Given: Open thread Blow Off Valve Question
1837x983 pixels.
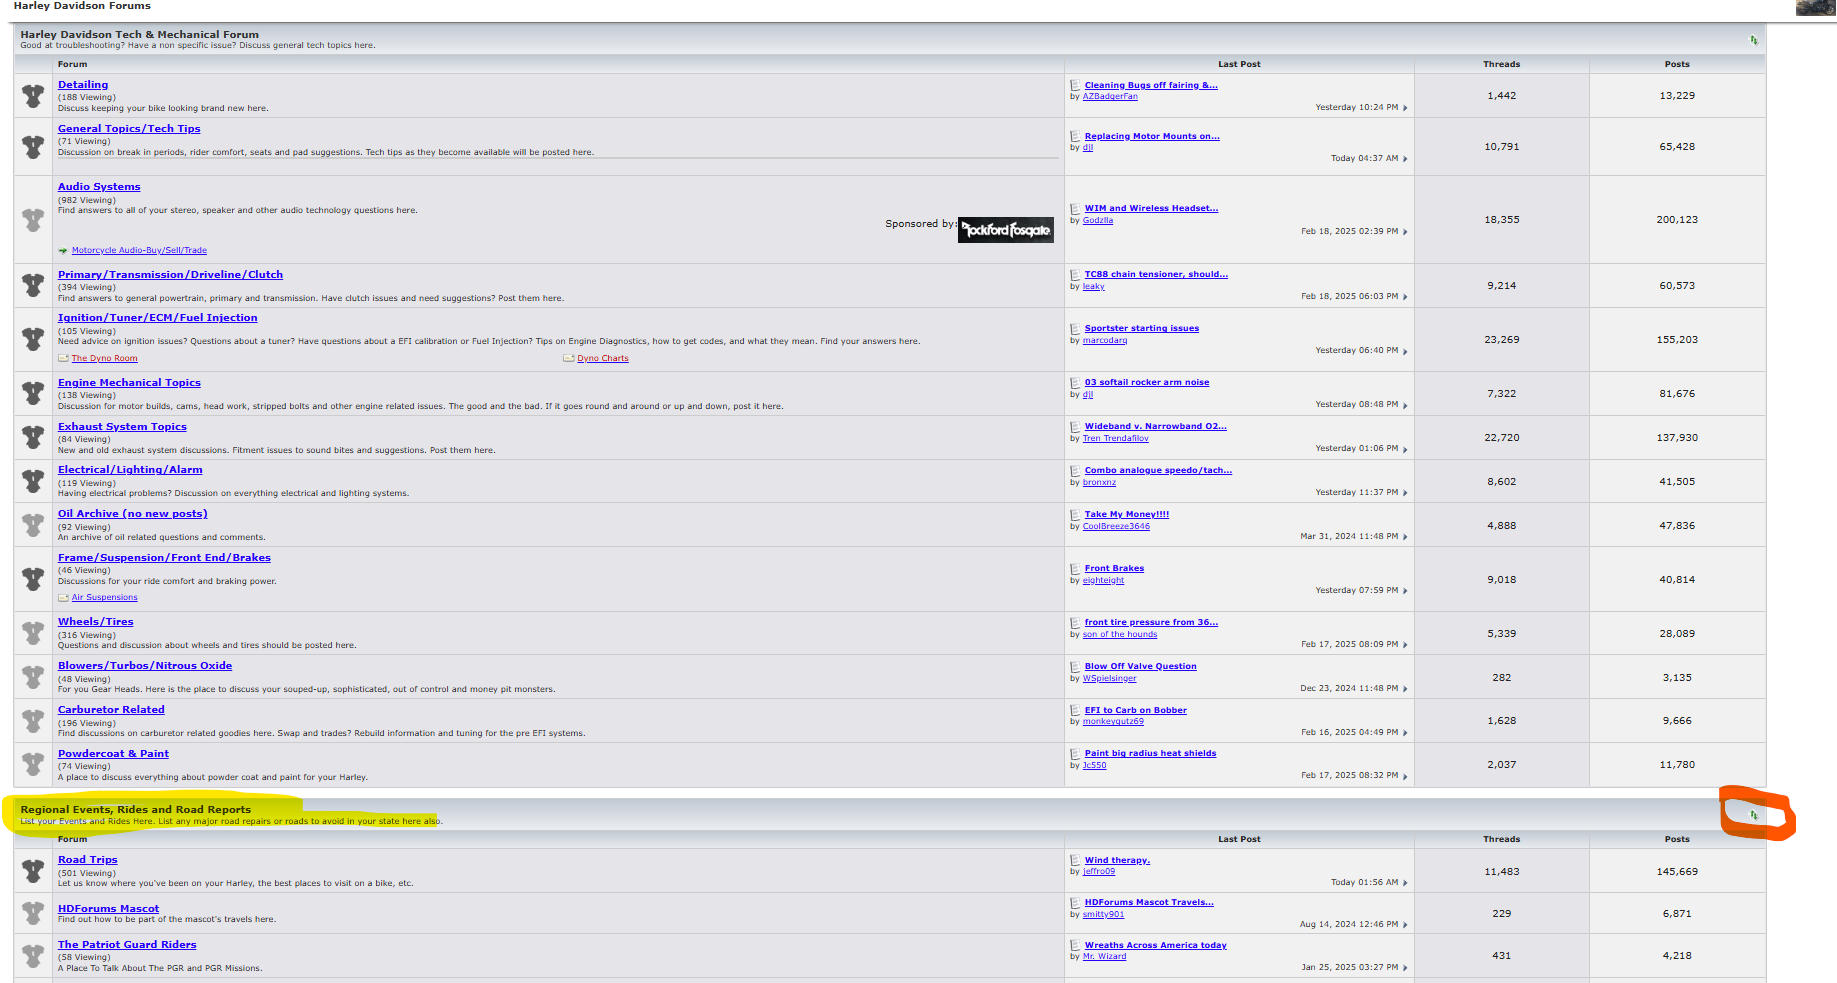Looking at the screenshot, I should pos(1140,666).
